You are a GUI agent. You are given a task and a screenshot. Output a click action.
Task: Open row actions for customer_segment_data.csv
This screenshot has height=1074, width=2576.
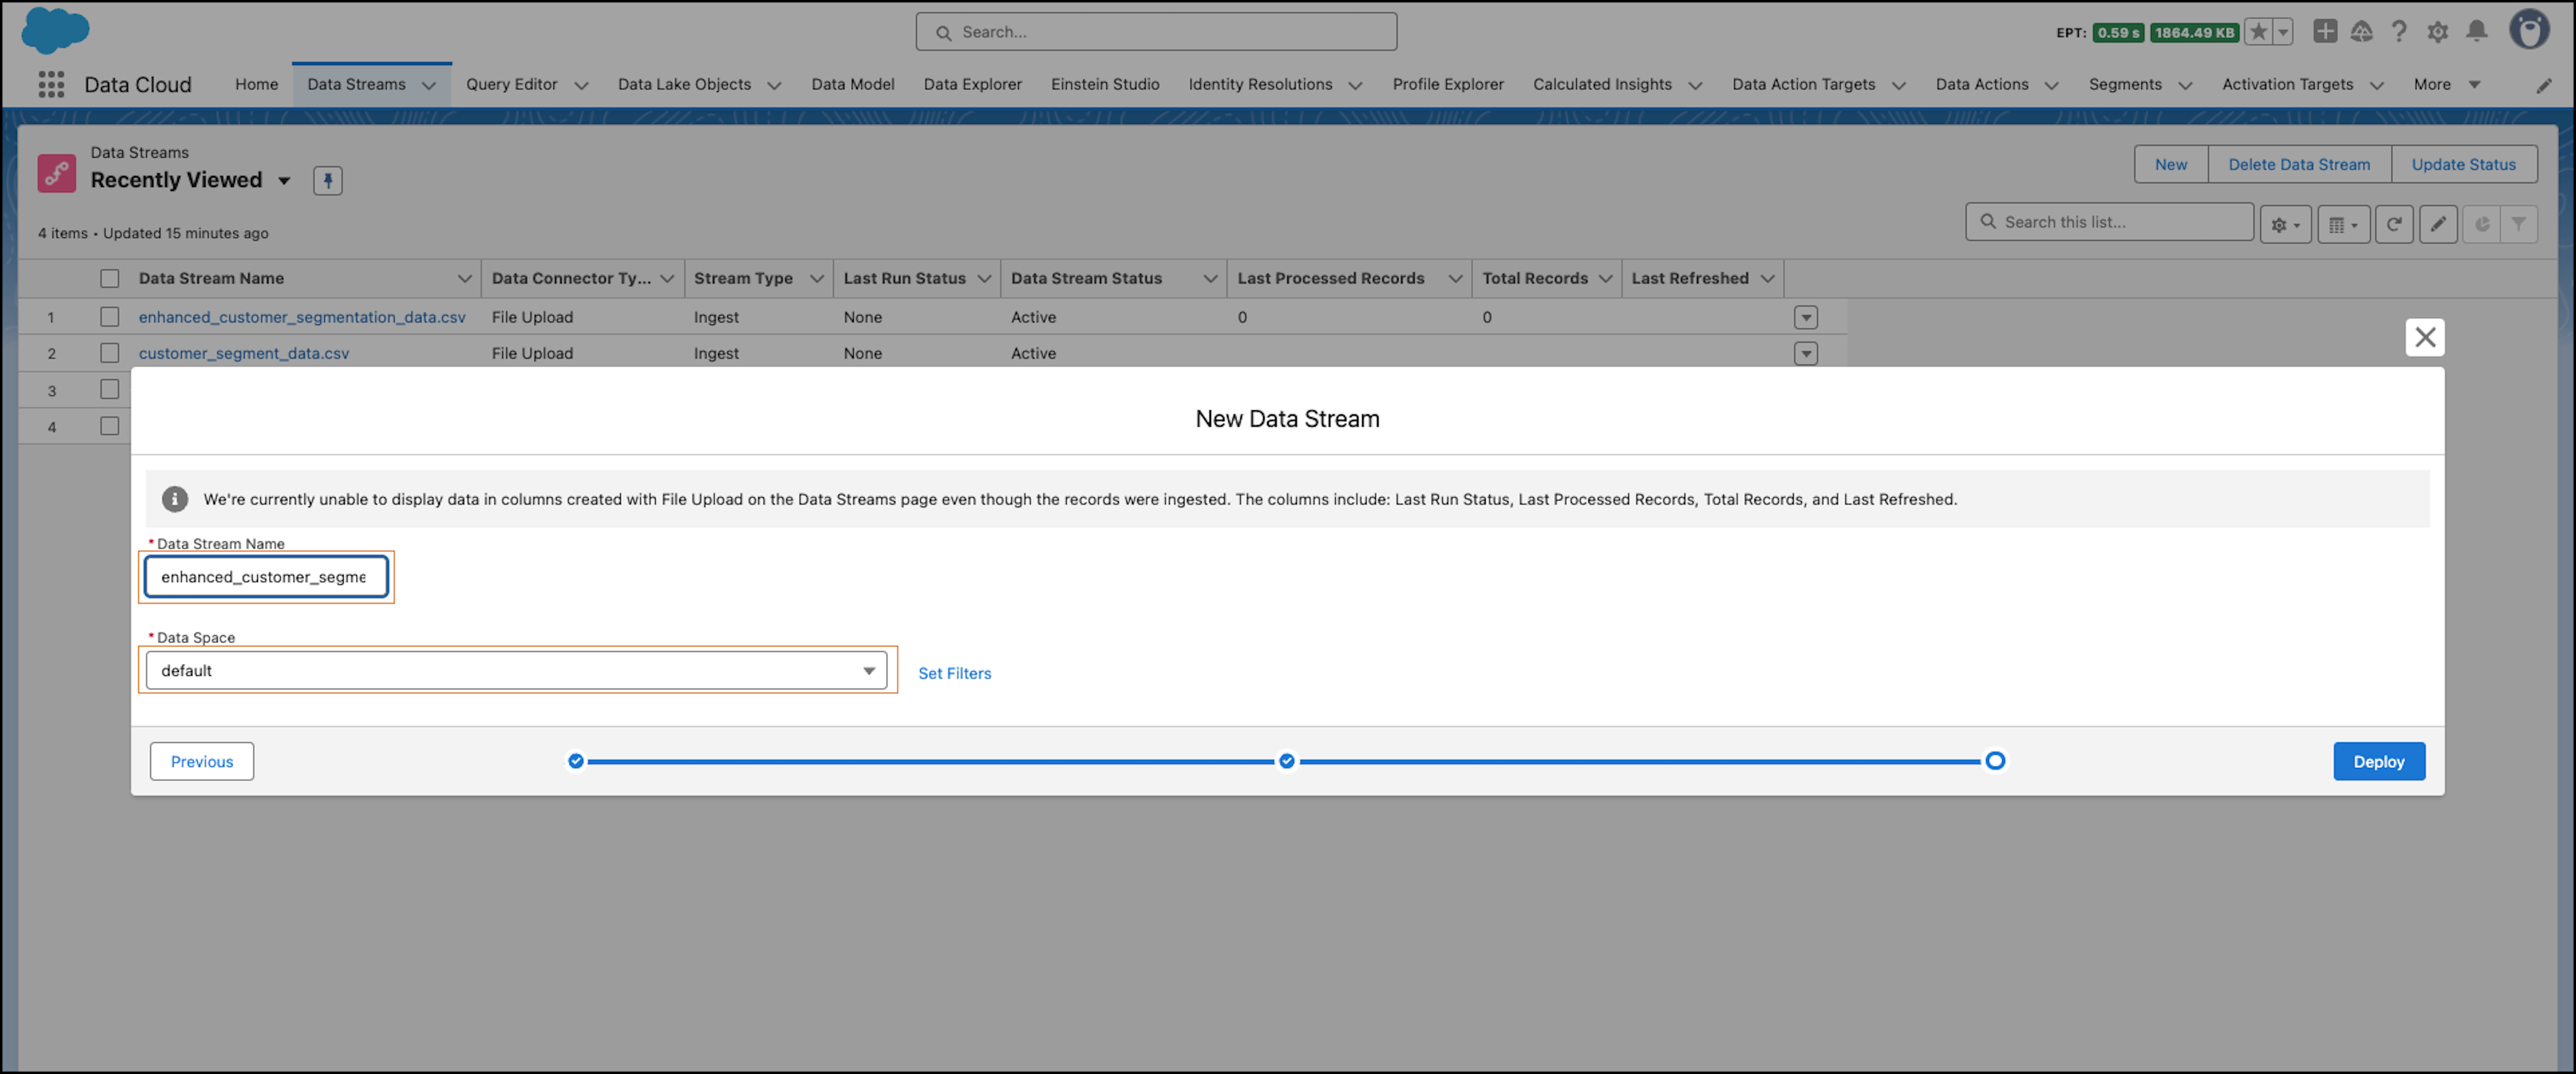tap(1805, 354)
